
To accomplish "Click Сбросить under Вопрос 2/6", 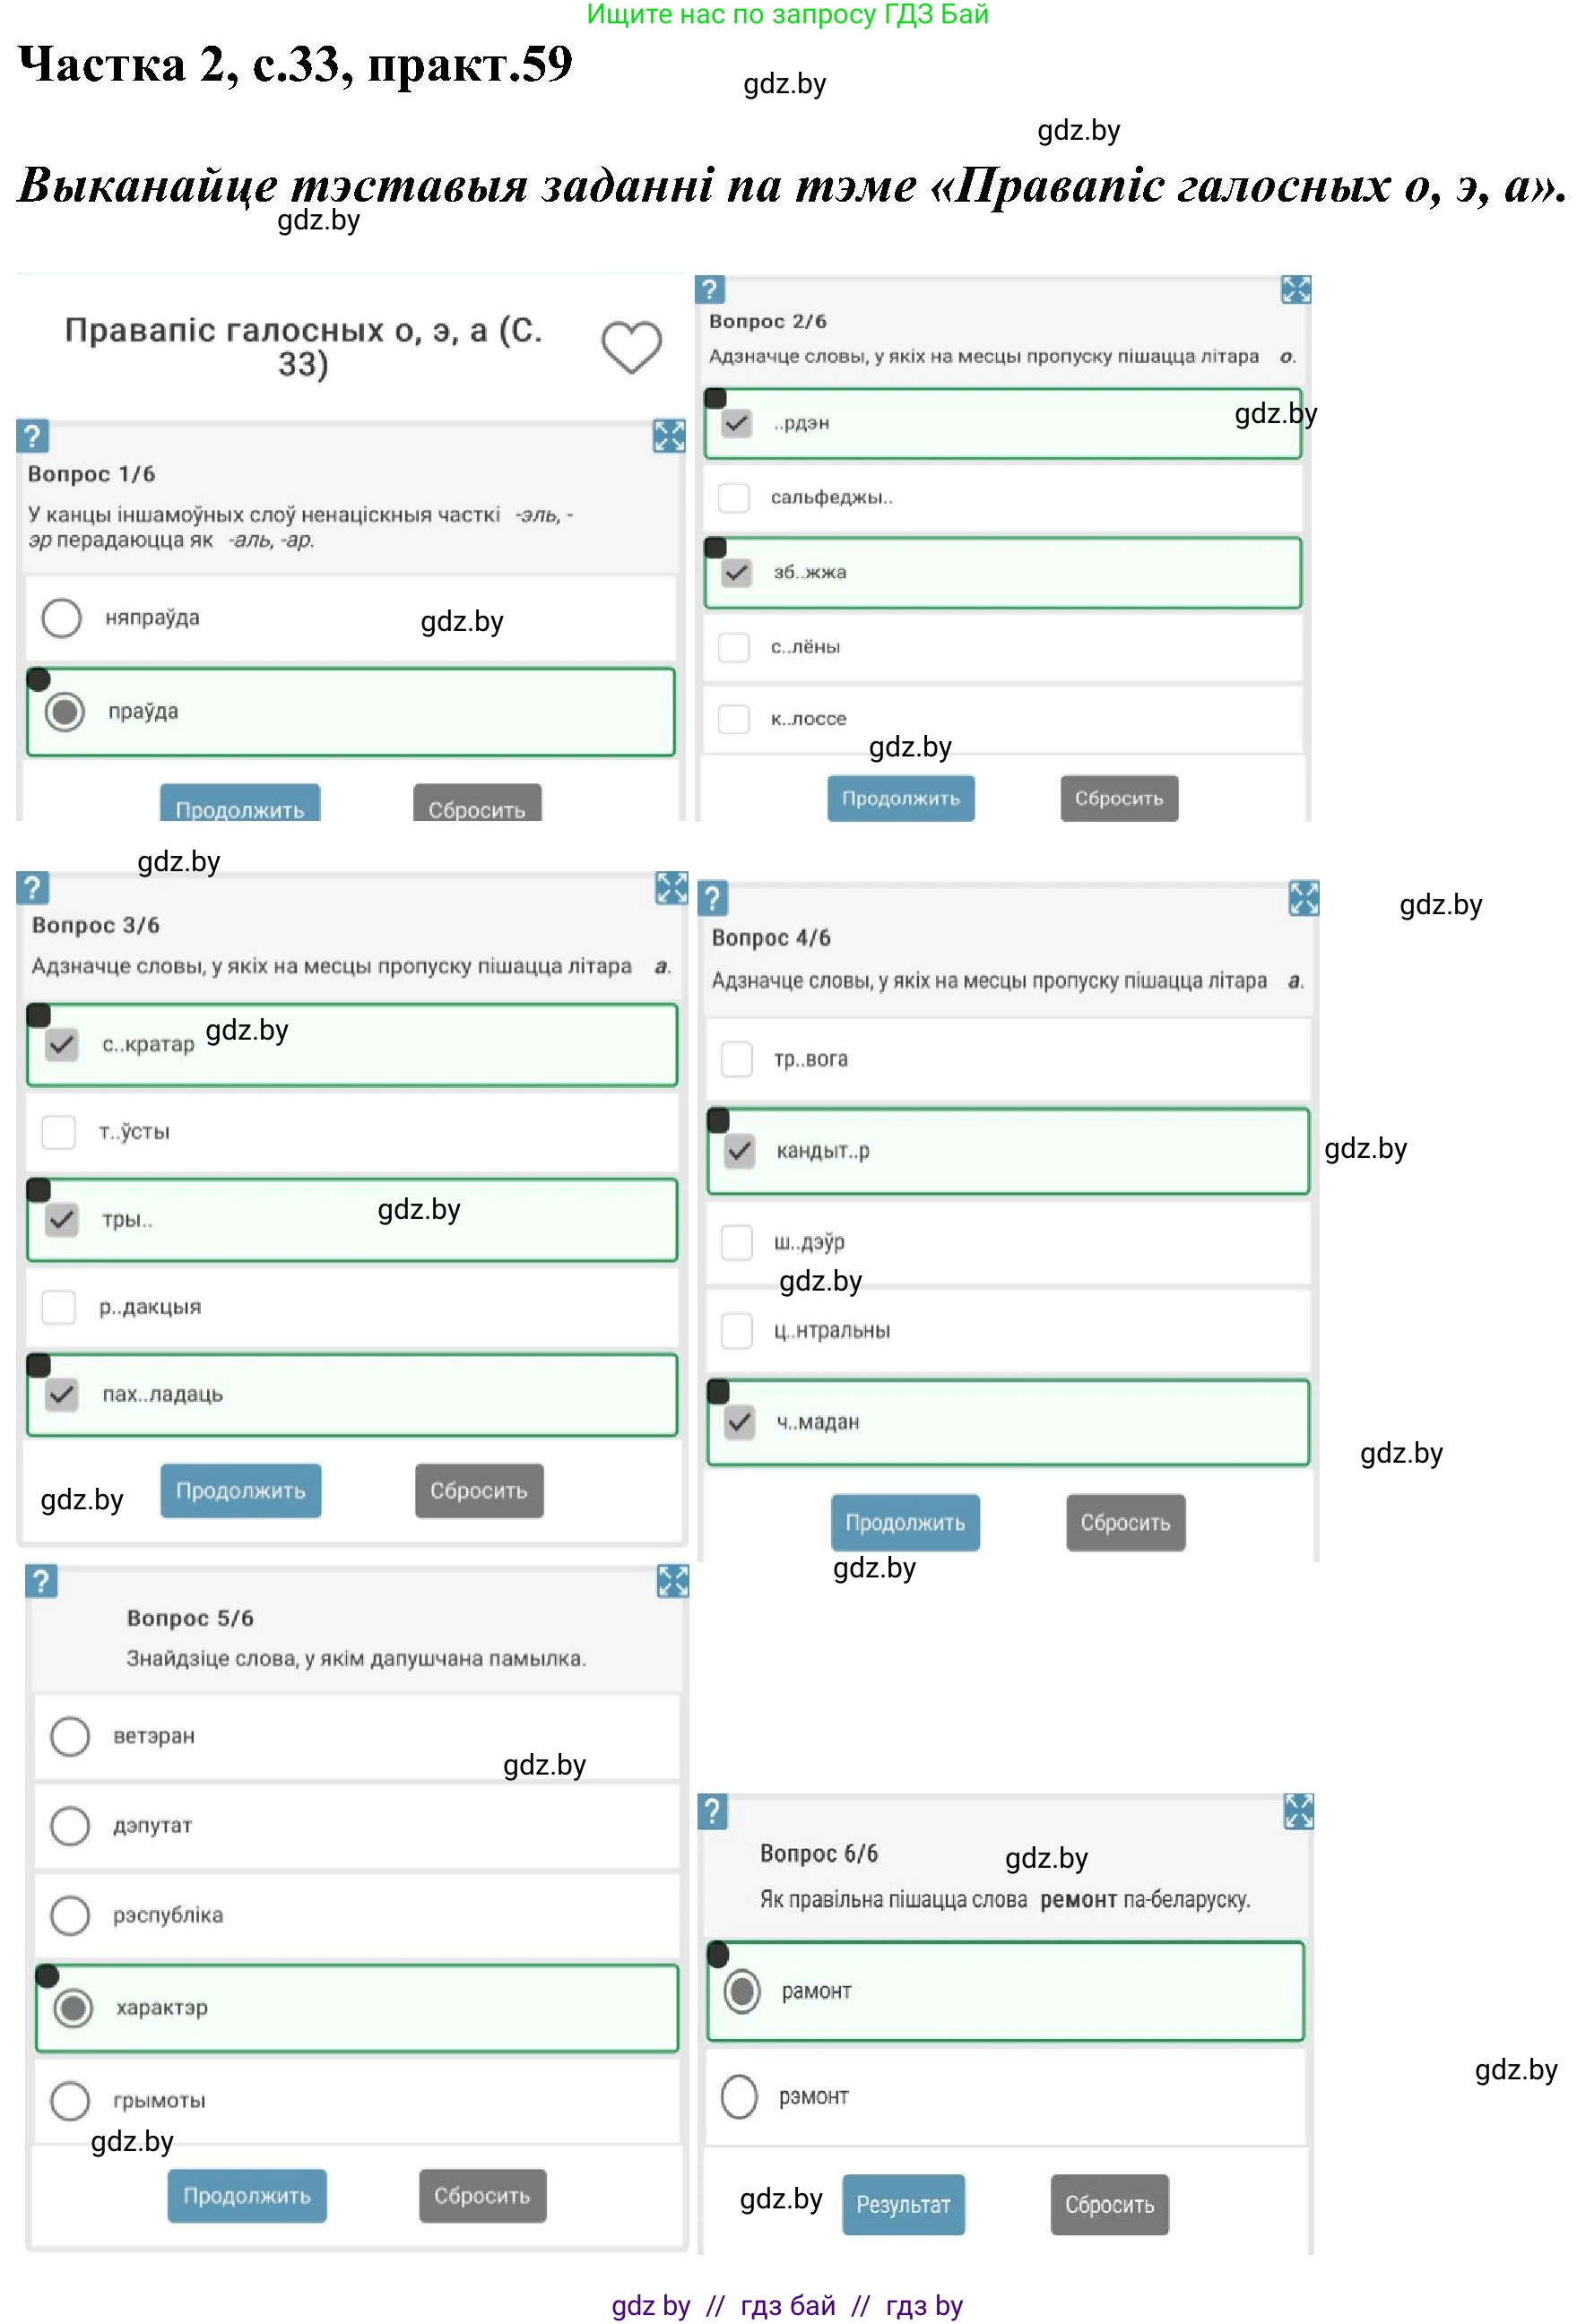I will [x=1118, y=798].
